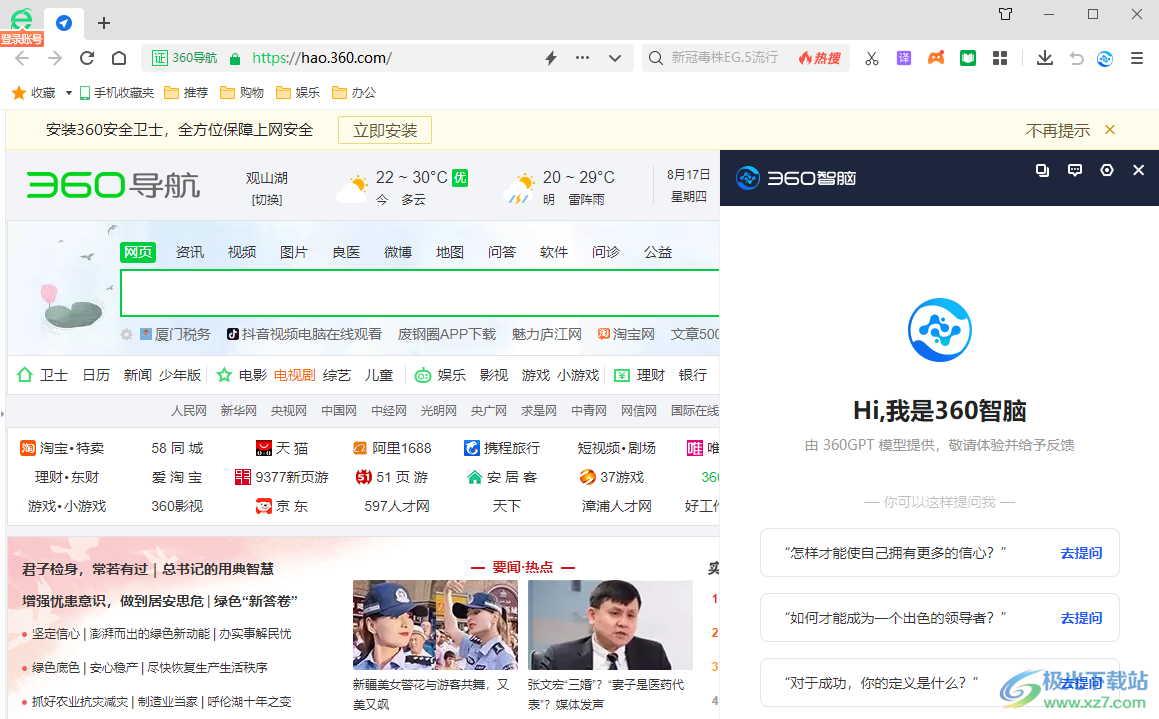
Task: Open the browser hamburger main menu
Action: (x=1137, y=58)
